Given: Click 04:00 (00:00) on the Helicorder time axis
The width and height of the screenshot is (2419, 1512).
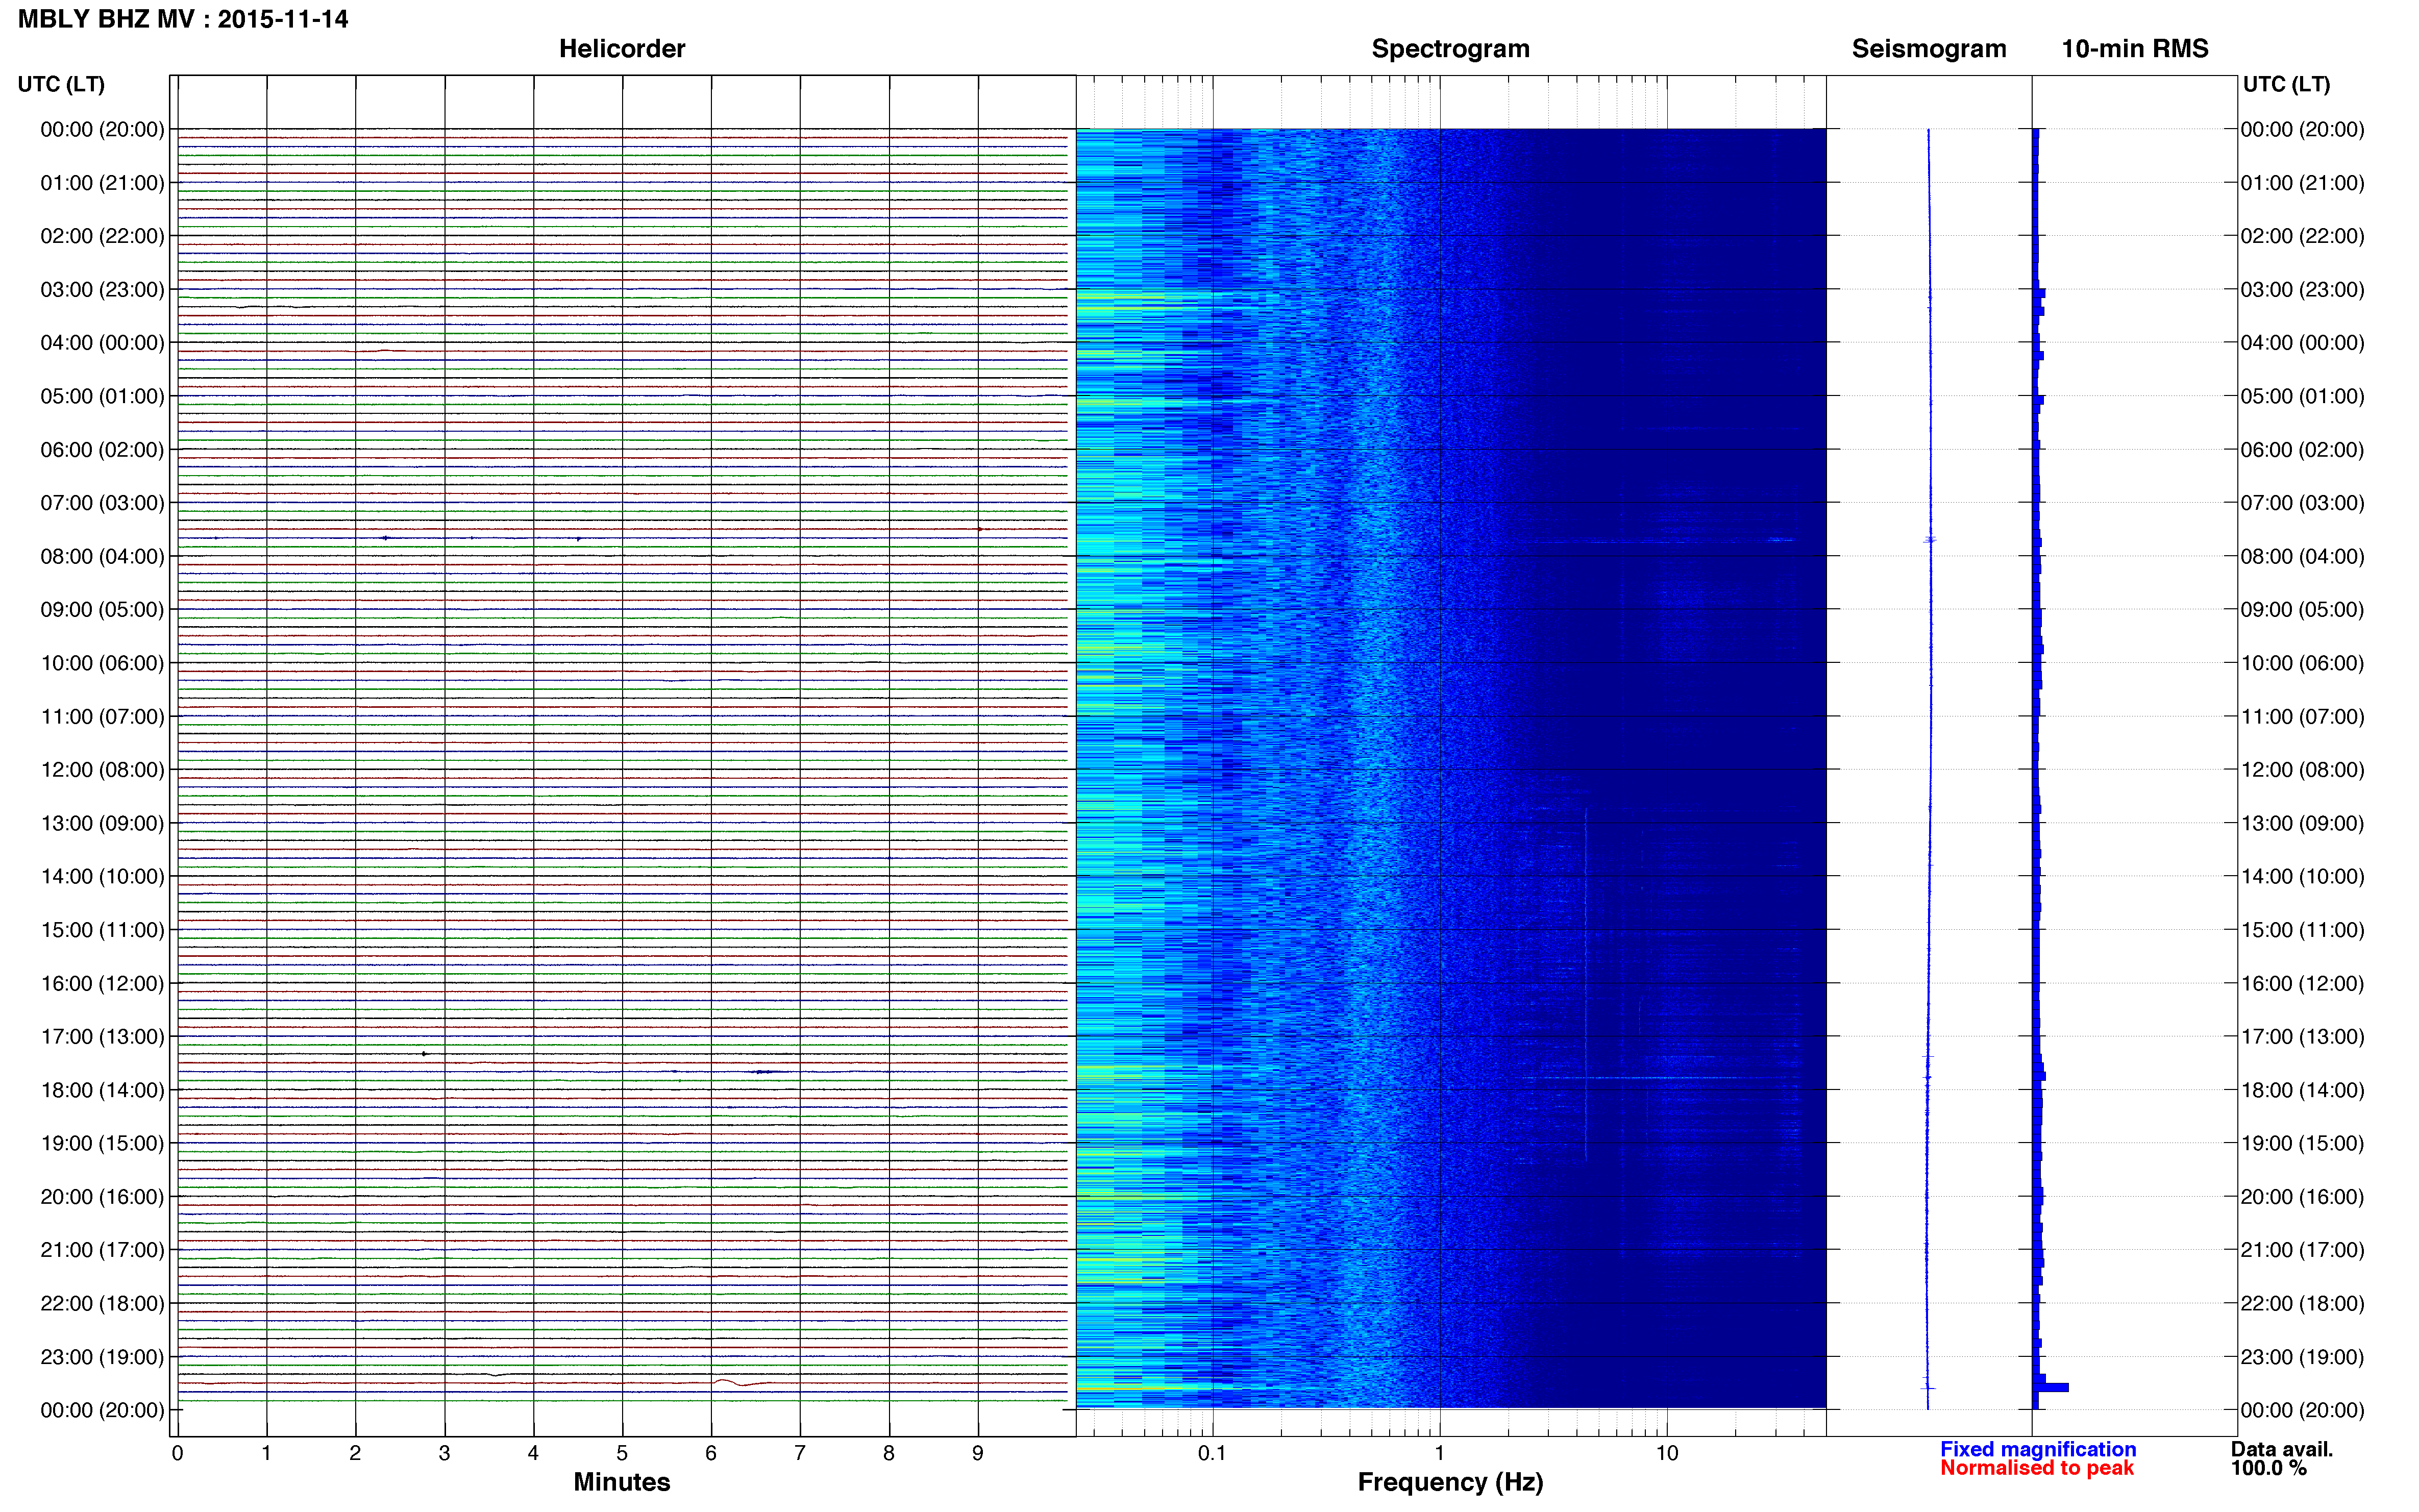Looking at the screenshot, I should coord(102,343).
